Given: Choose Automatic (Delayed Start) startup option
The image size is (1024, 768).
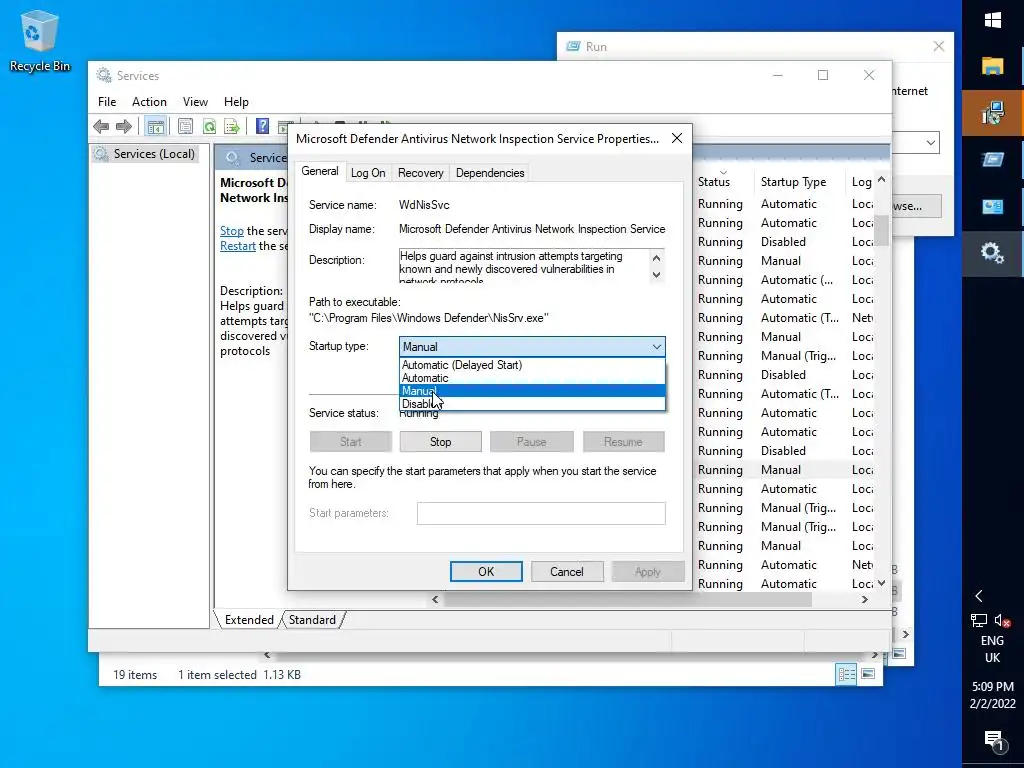Looking at the screenshot, I should tap(532, 365).
